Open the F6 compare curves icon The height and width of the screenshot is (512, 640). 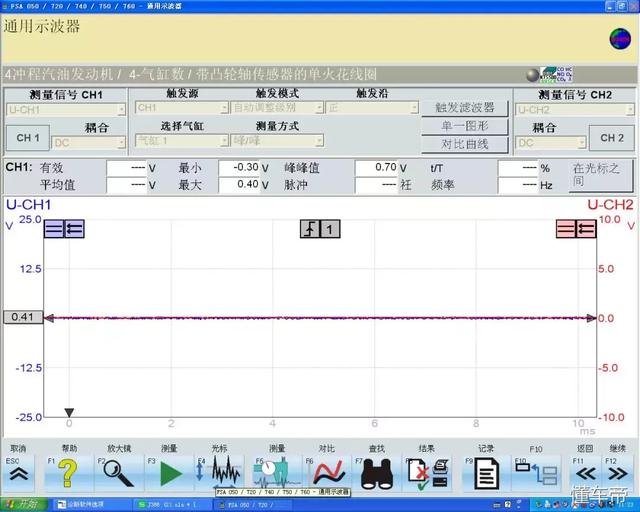pos(329,474)
